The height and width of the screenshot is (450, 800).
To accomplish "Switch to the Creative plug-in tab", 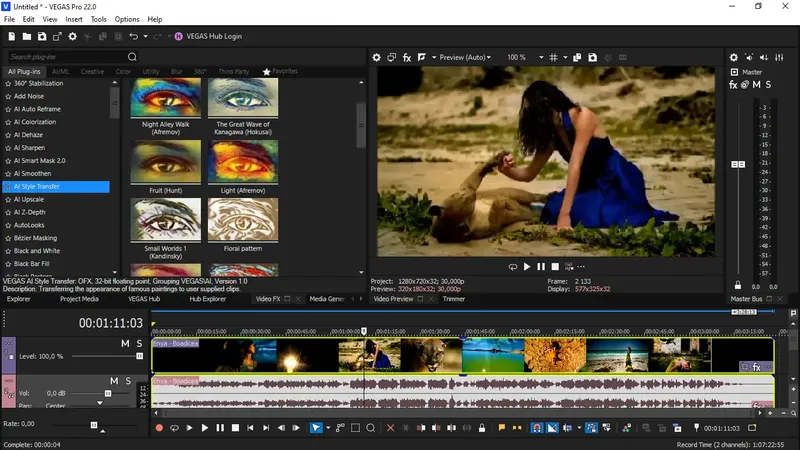I will click(92, 72).
